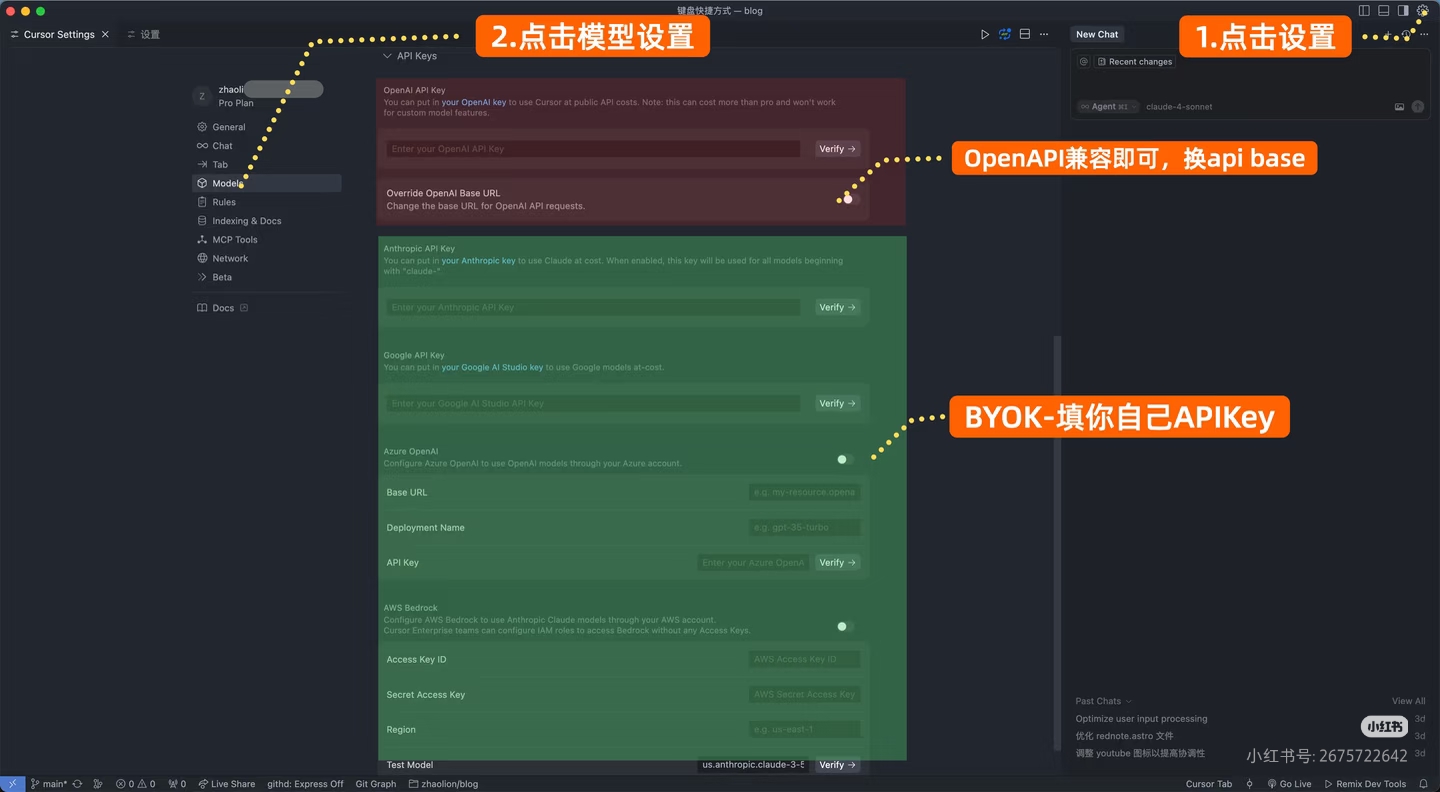1440x792 pixels.
Task: Click the remote window icon in status bar
Action: pyautogui.click(x=12, y=784)
